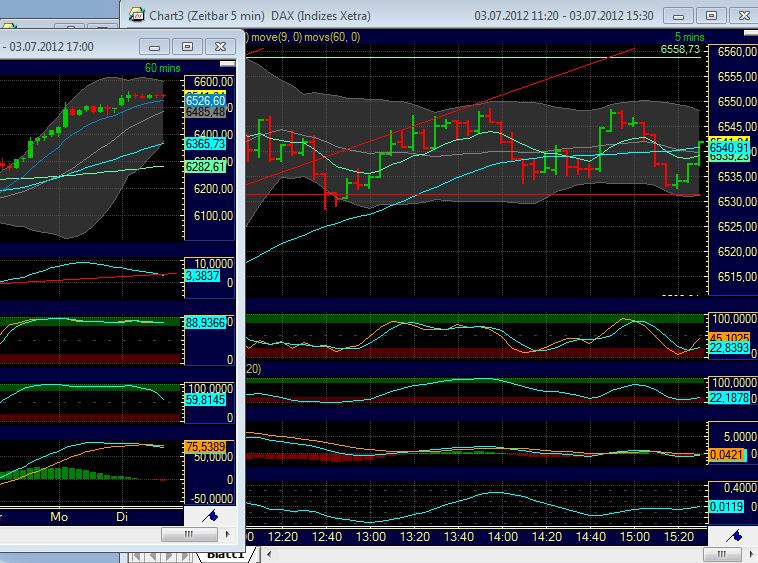Click the Chart3 window title icon
The width and height of the screenshot is (758, 563).
137,15
